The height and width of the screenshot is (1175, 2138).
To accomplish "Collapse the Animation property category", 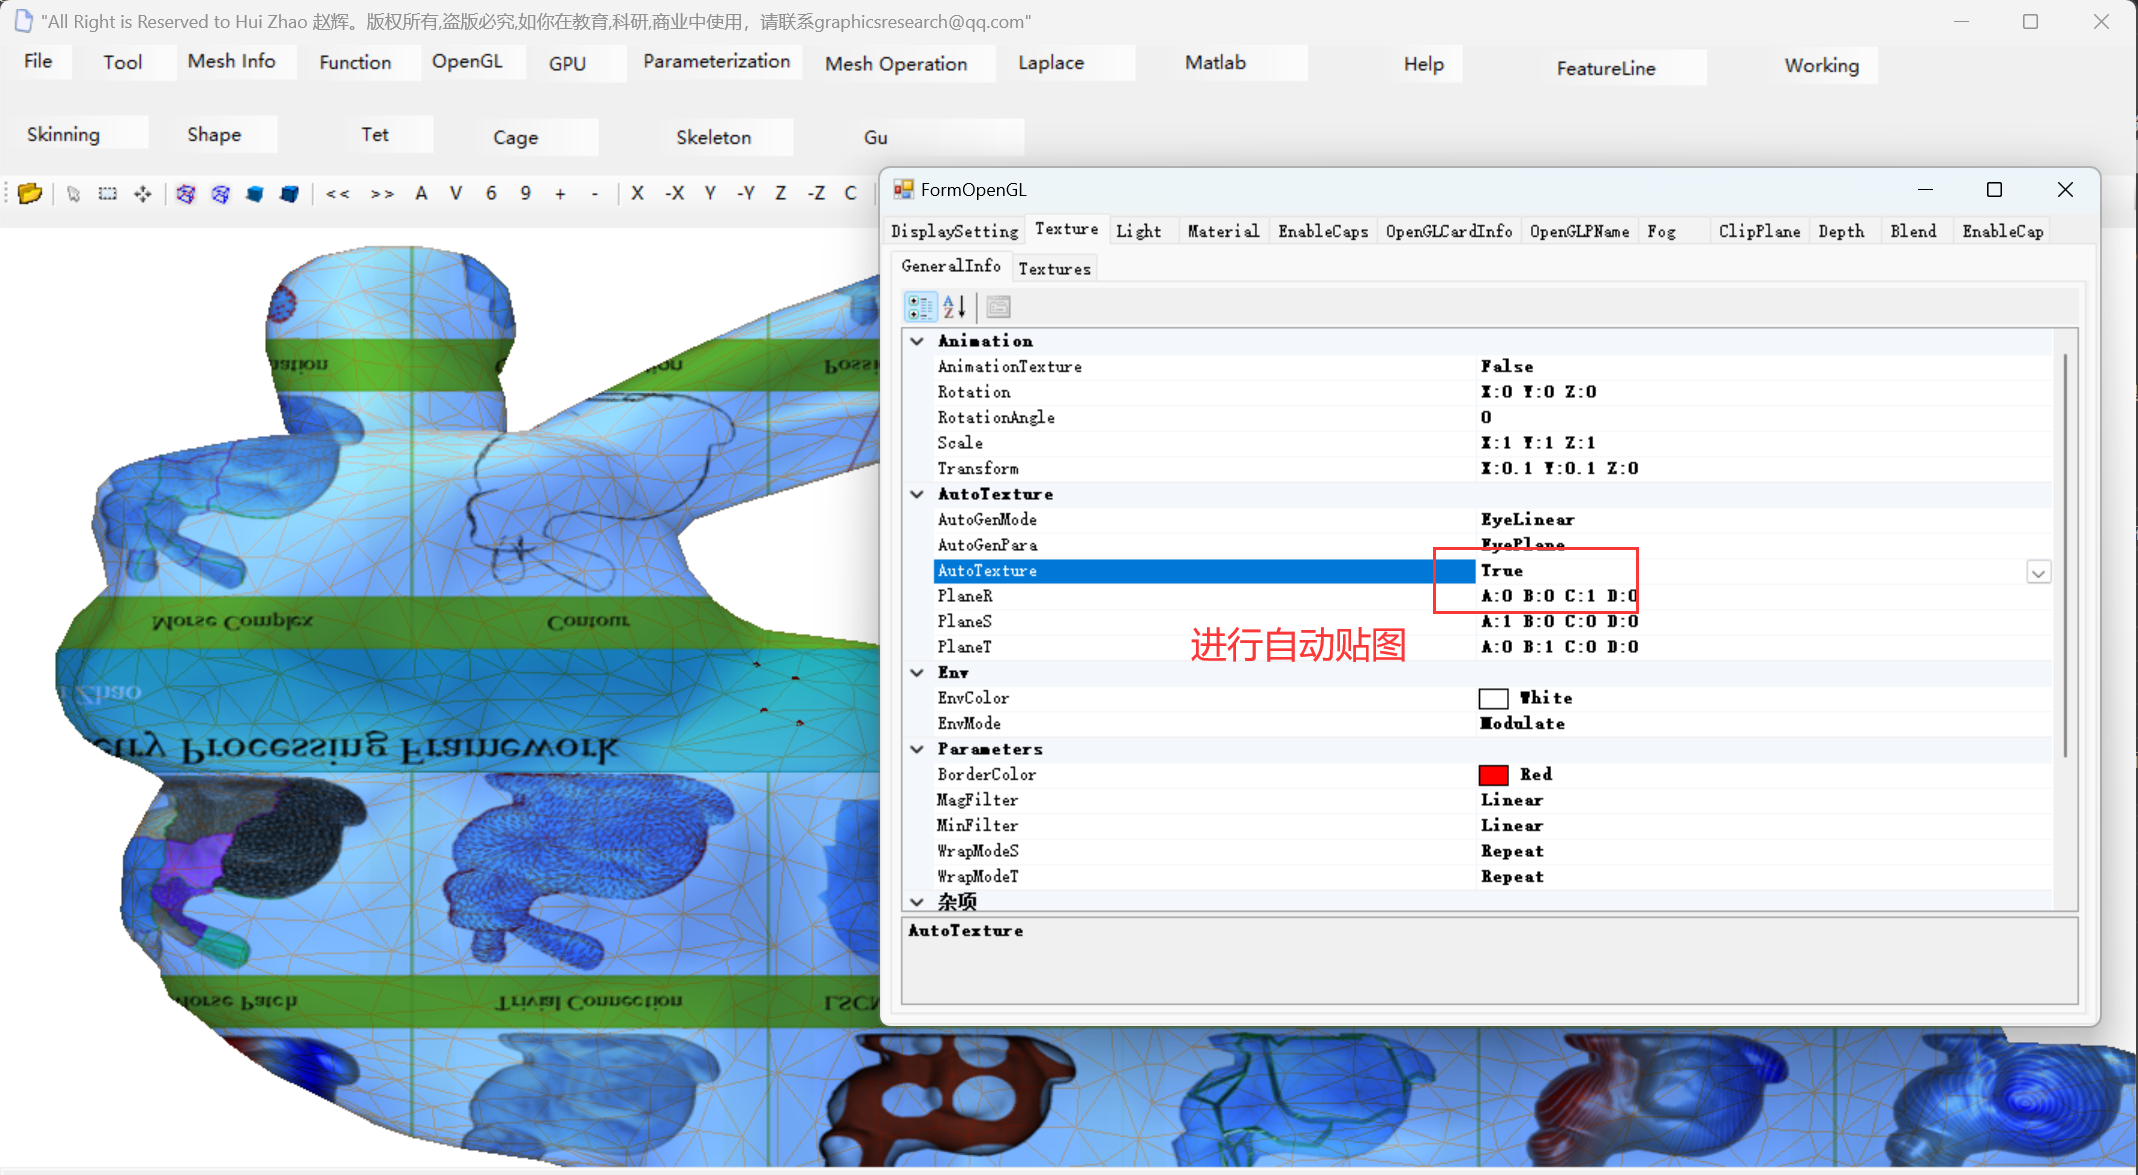I will 917,341.
